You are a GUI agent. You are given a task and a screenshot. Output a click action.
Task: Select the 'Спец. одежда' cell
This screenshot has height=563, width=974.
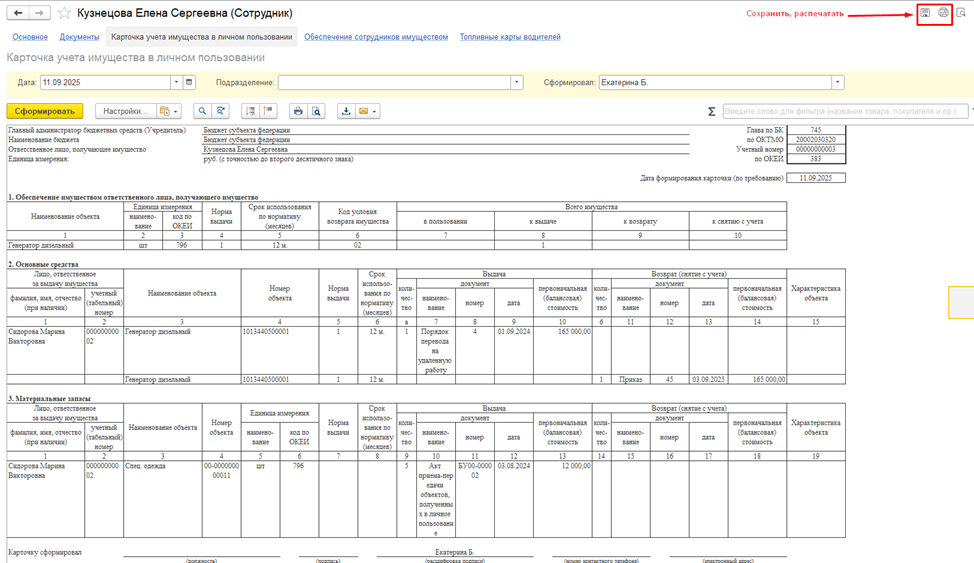pyautogui.click(x=163, y=499)
